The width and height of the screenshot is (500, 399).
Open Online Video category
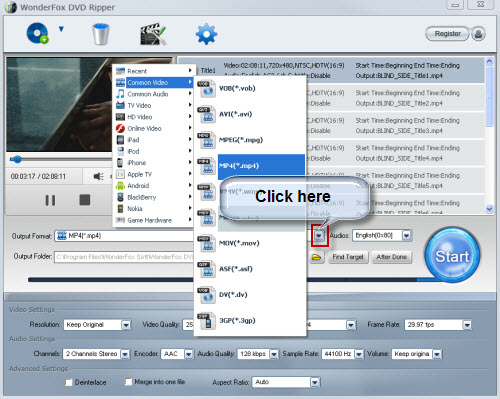coord(153,128)
